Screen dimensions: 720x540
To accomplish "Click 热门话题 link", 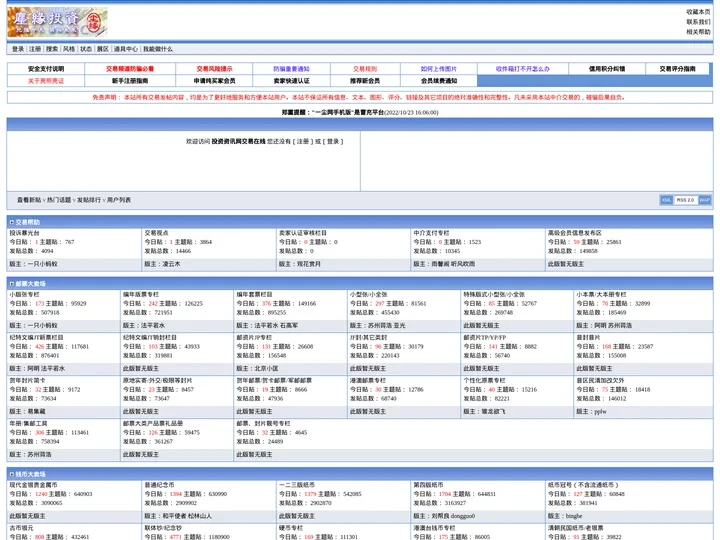I will [x=59, y=200].
